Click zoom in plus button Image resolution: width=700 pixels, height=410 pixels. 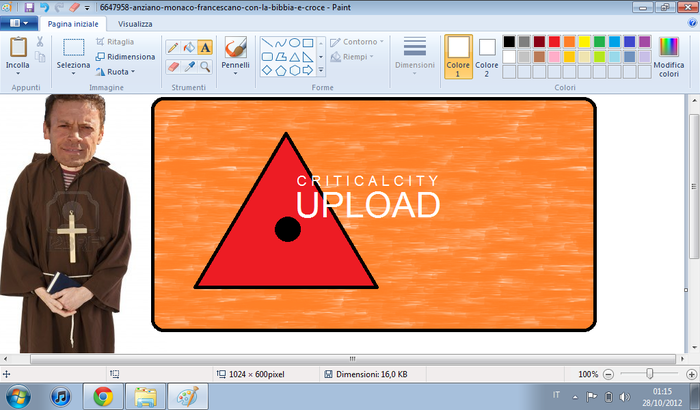tap(692, 374)
